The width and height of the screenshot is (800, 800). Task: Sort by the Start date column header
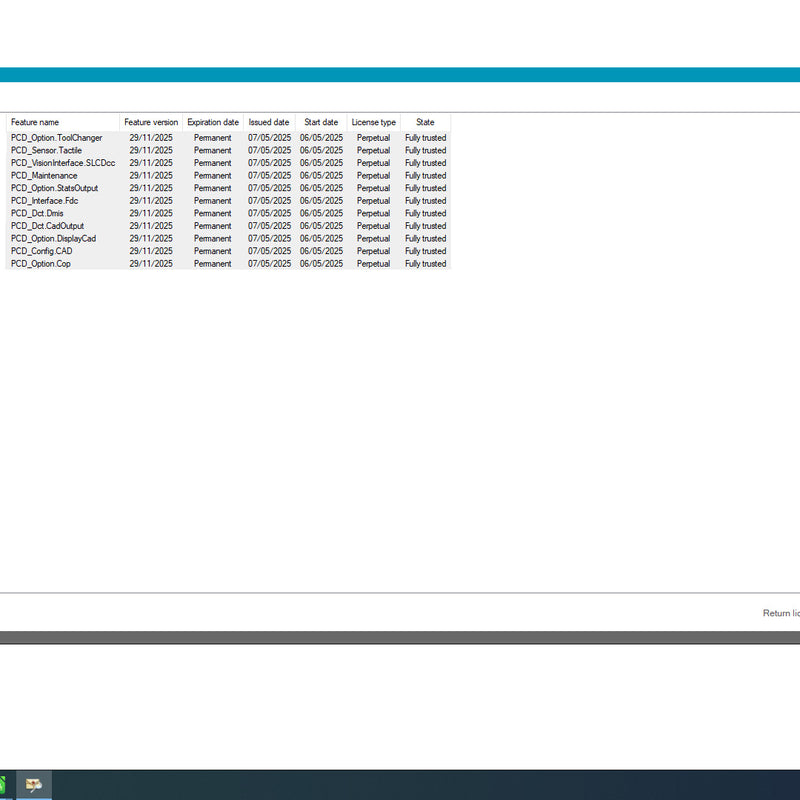coord(321,122)
